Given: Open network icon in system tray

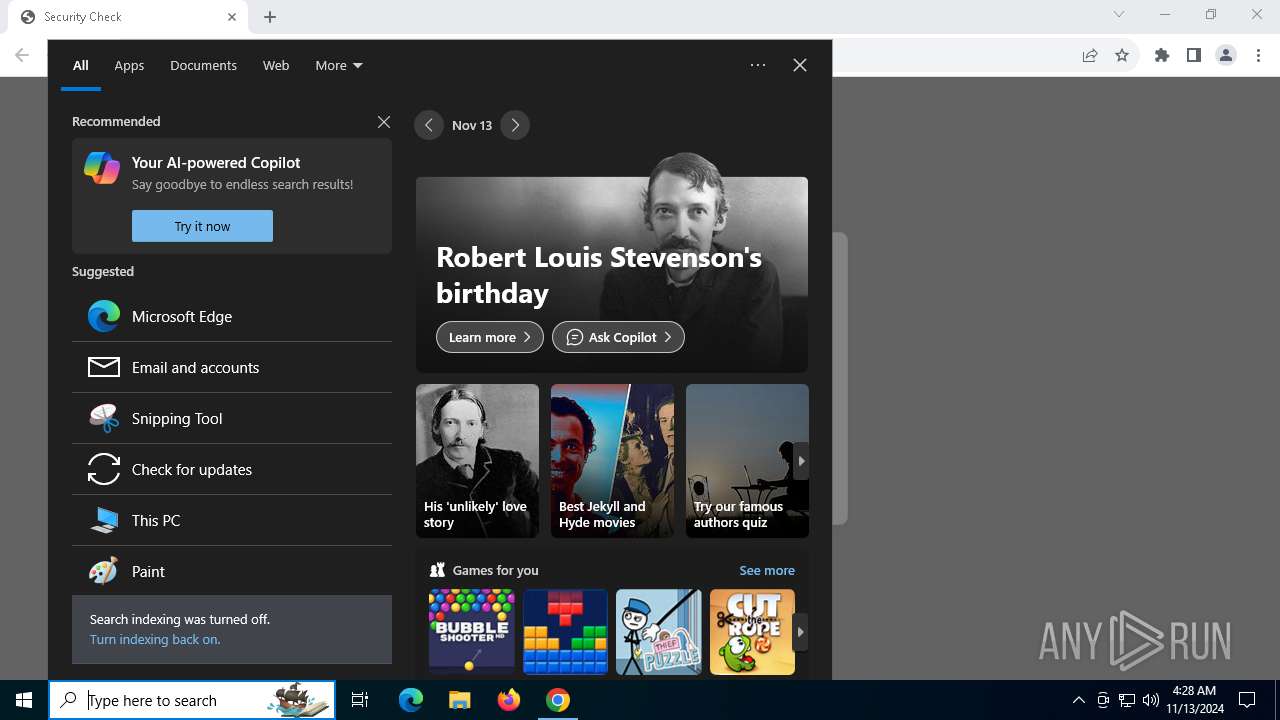Looking at the screenshot, I should [1127, 700].
